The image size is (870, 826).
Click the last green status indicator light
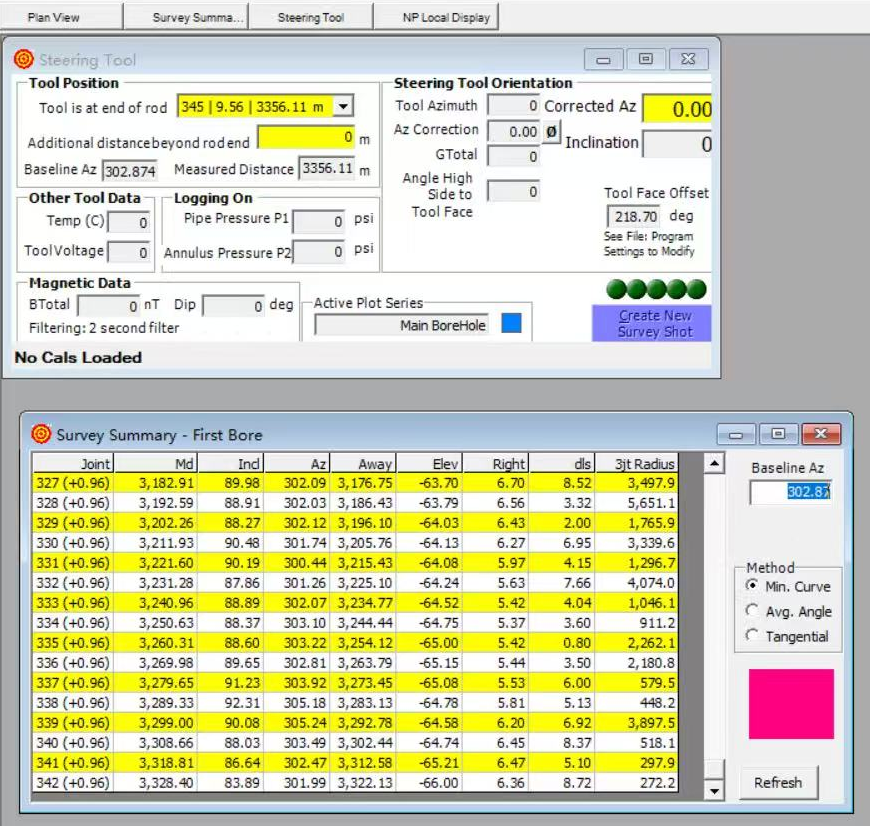click(x=697, y=290)
